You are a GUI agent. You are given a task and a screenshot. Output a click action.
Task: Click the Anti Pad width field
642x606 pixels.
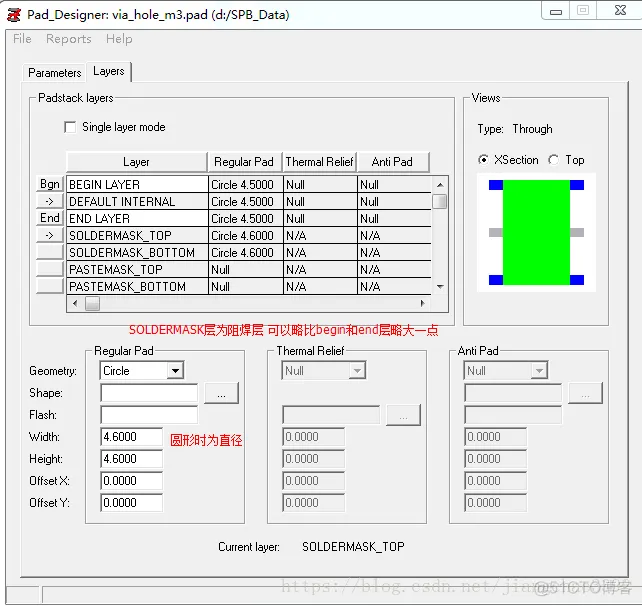point(495,437)
